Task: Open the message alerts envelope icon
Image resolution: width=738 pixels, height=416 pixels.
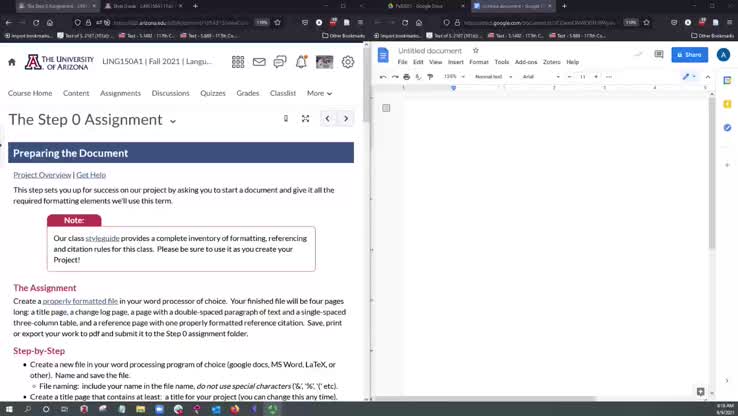Action: (x=259, y=62)
